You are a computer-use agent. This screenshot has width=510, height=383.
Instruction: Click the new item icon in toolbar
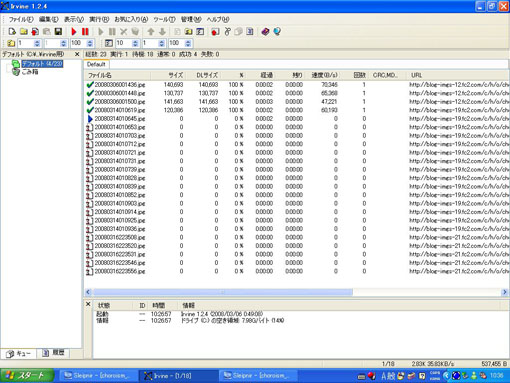(12, 32)
